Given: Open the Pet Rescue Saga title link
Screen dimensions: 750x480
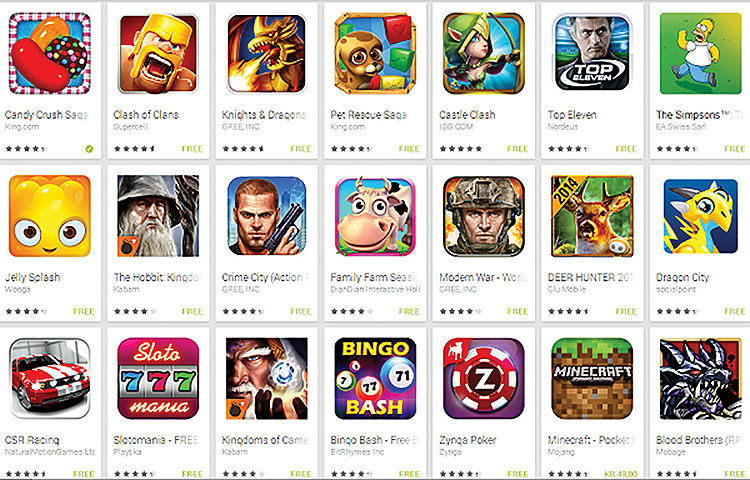Looking at the screenshot, I should 368,115.
